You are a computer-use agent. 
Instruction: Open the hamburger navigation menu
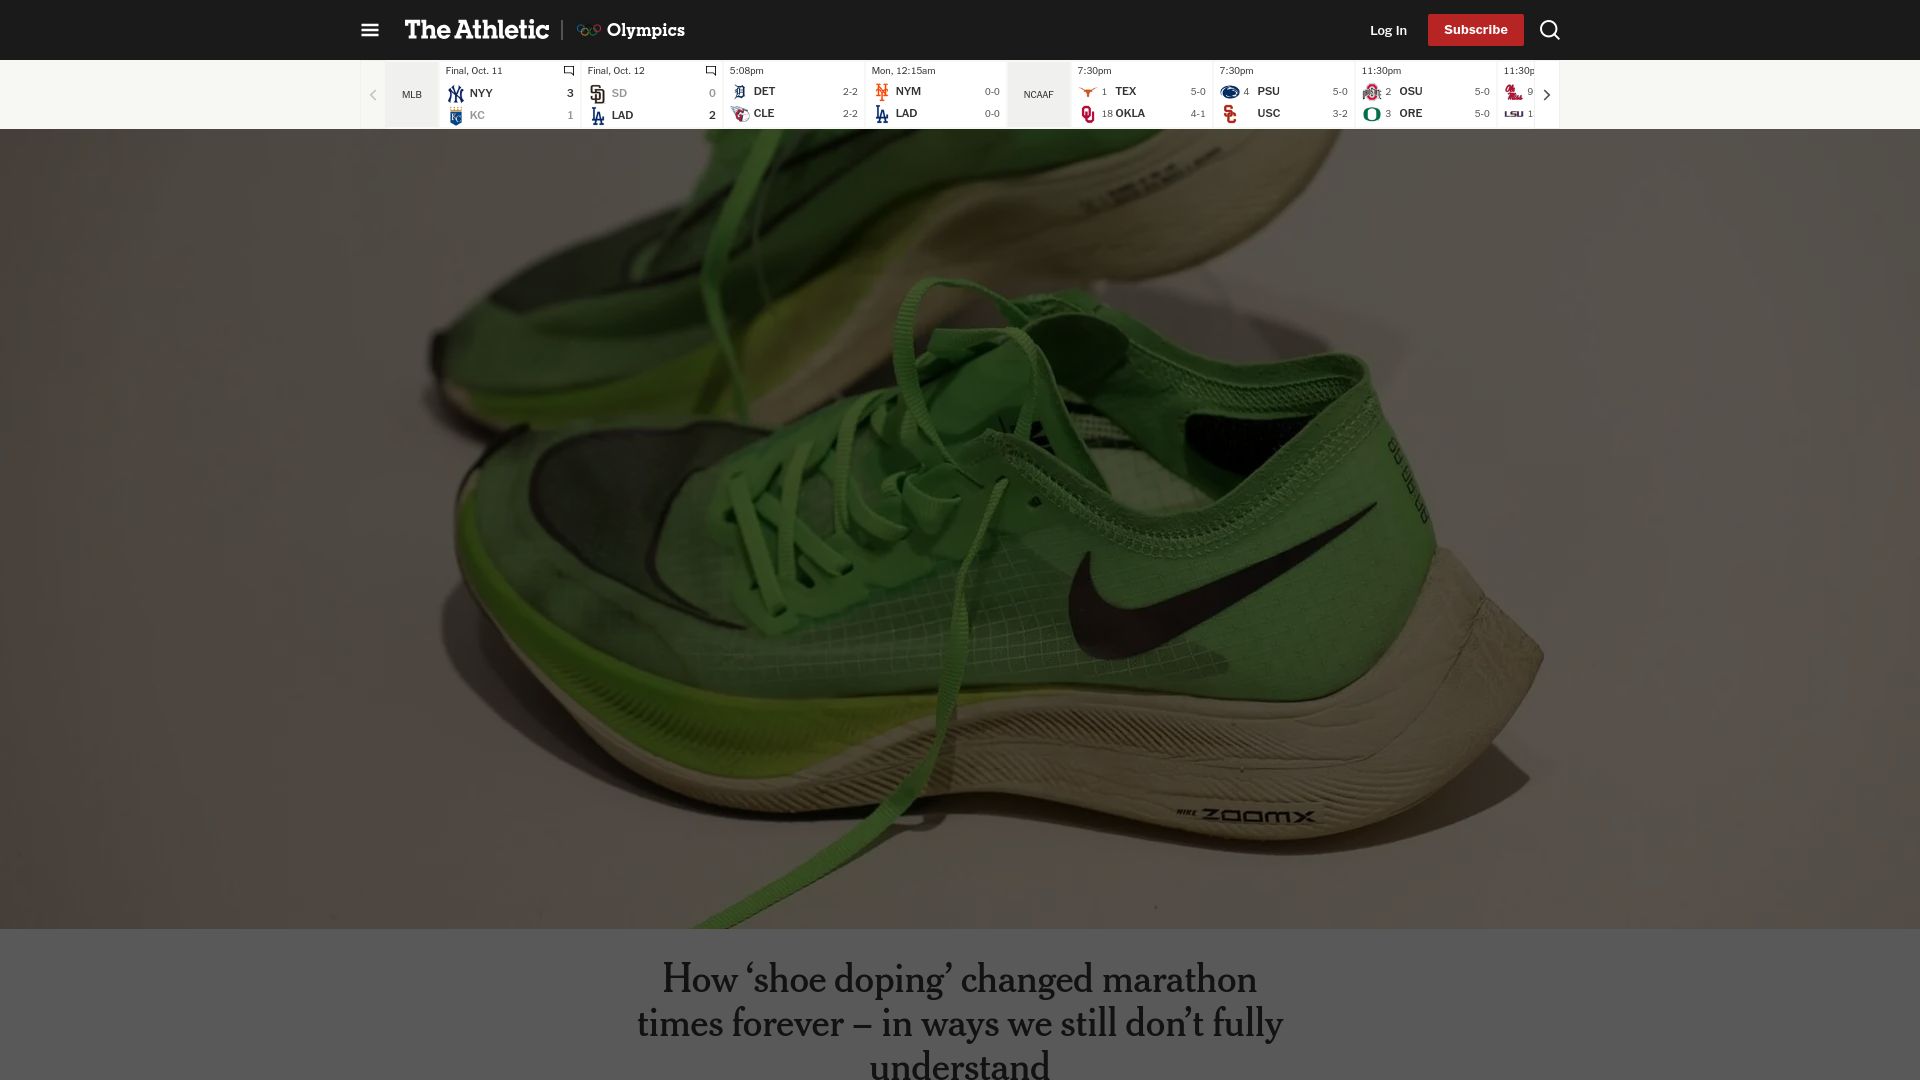[370, 30]
